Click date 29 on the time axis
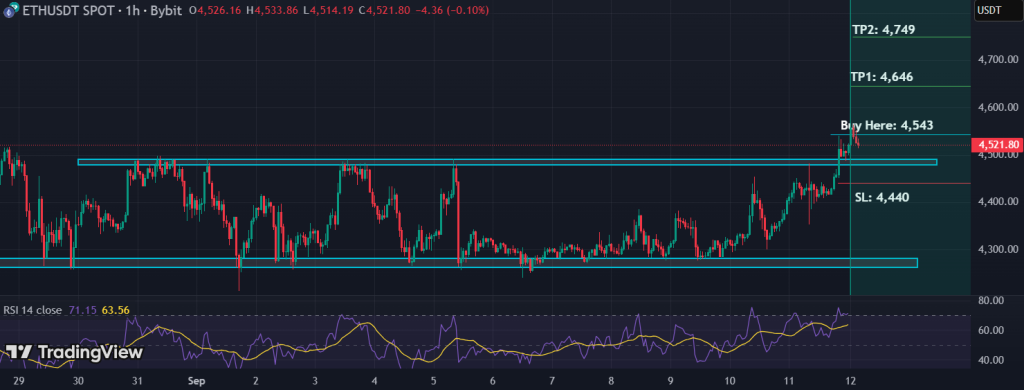 (x=19, y=380)
